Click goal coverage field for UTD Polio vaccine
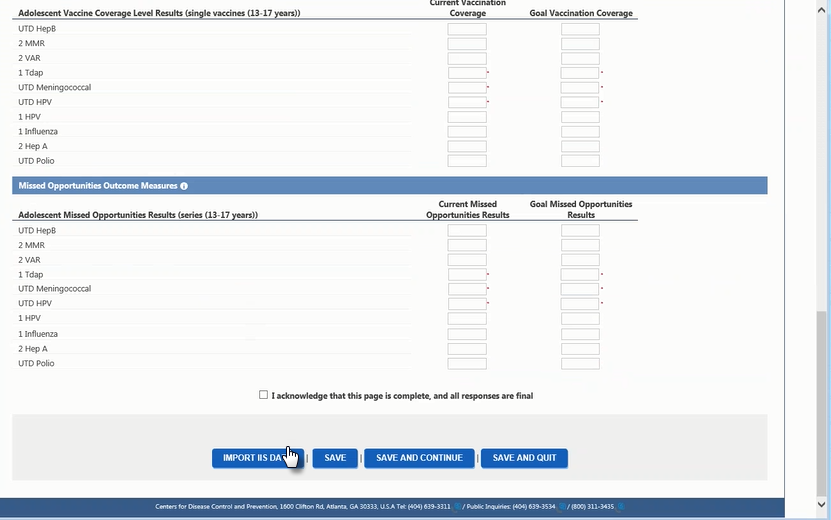The image size is (831, 520). (580, 161)
